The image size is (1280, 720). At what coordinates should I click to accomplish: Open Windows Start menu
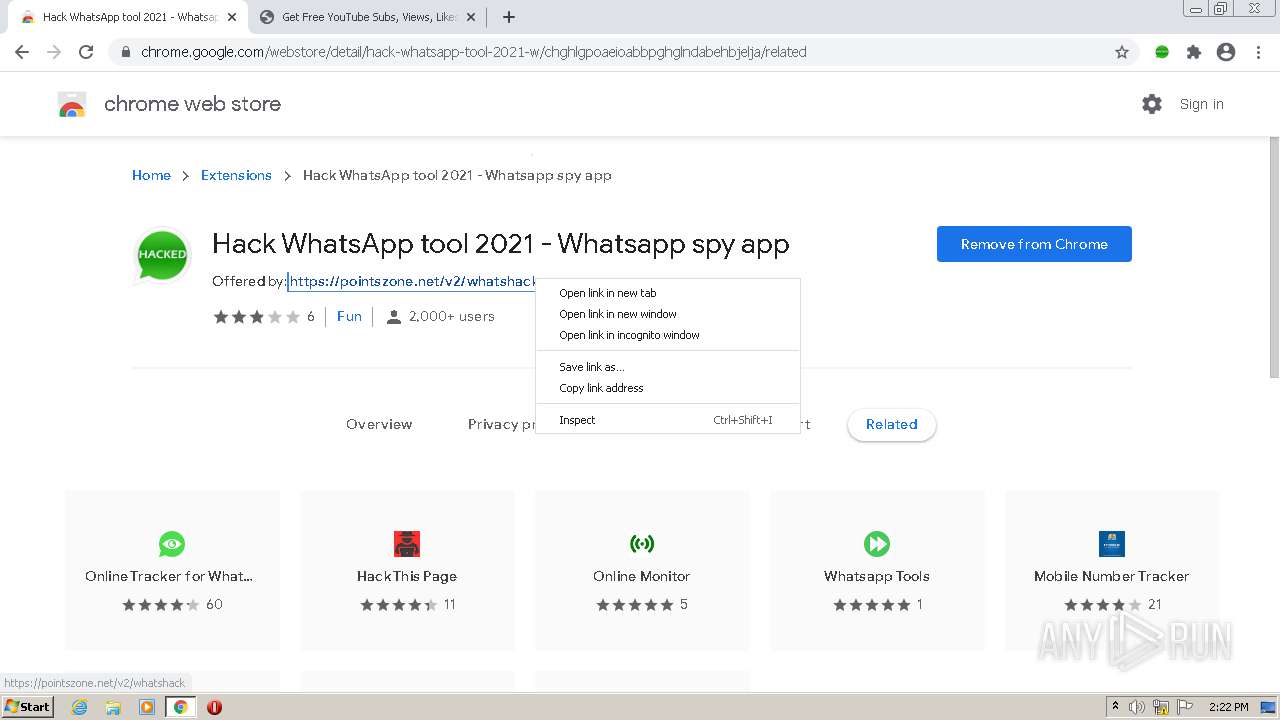coord(28,707)
